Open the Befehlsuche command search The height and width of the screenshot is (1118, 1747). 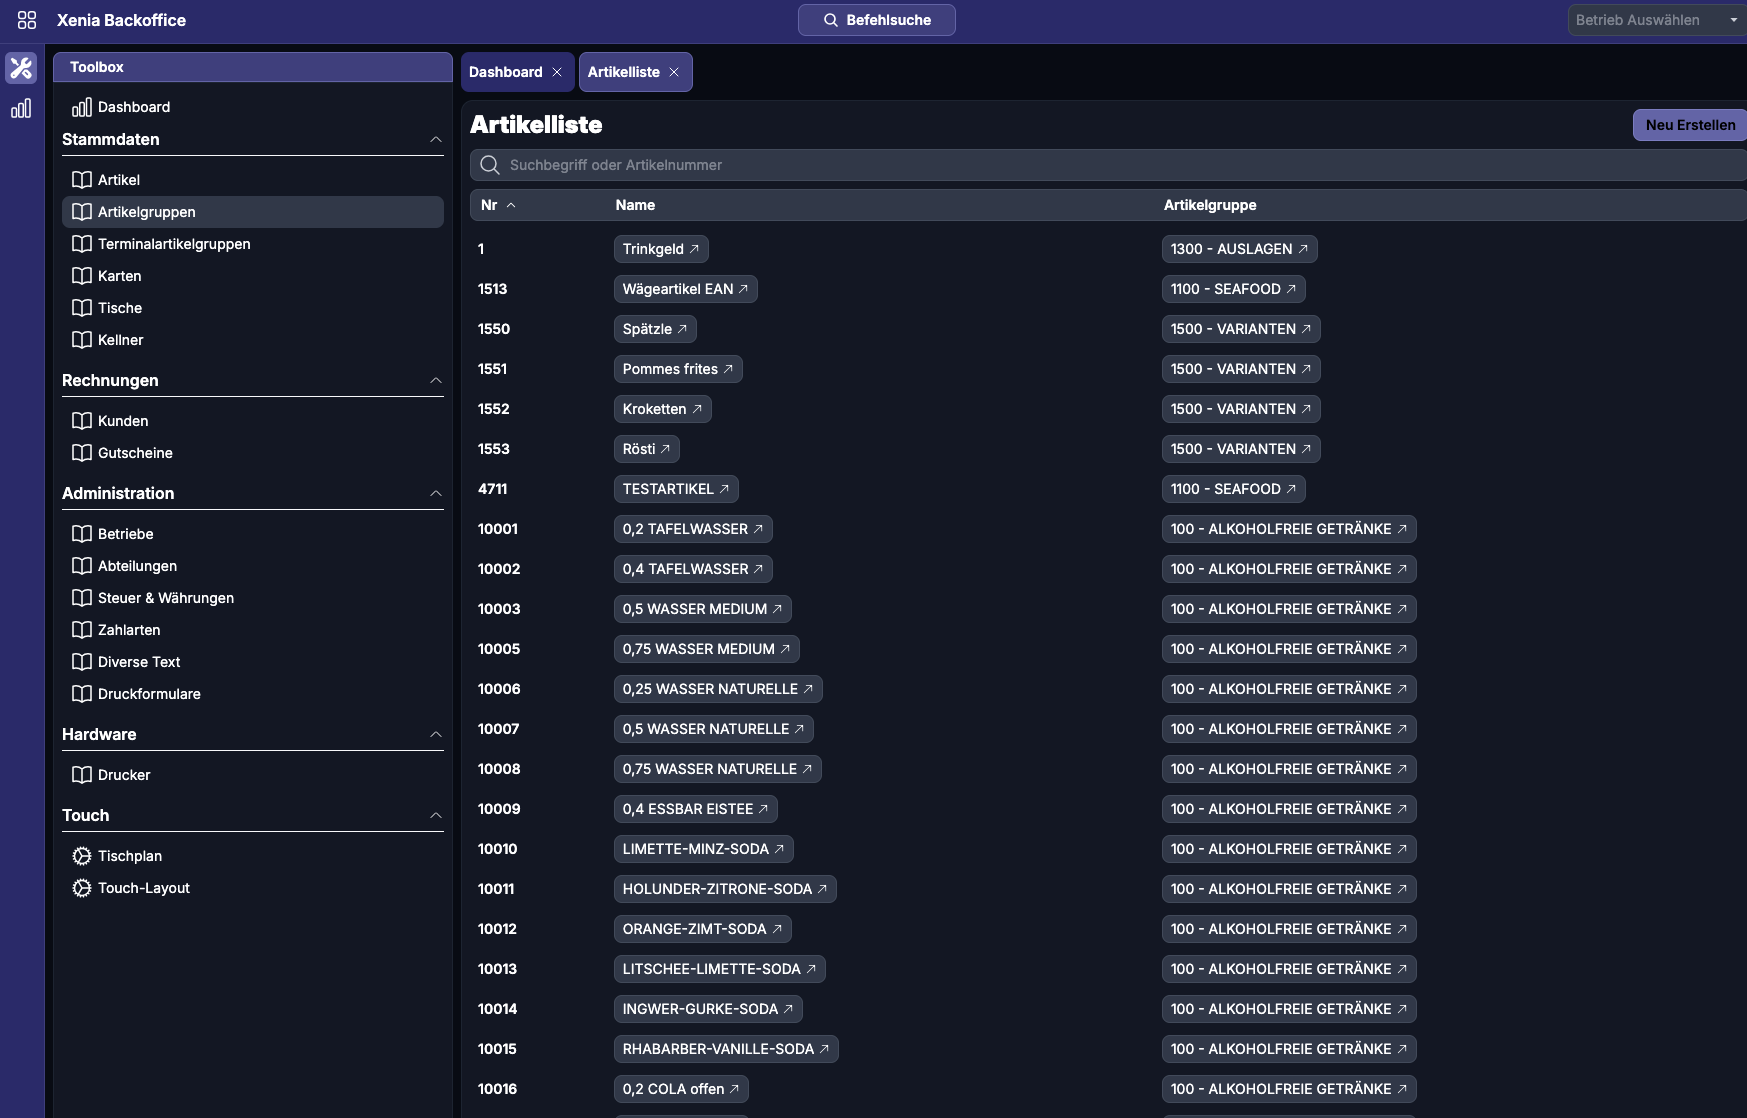pos(876,20)
